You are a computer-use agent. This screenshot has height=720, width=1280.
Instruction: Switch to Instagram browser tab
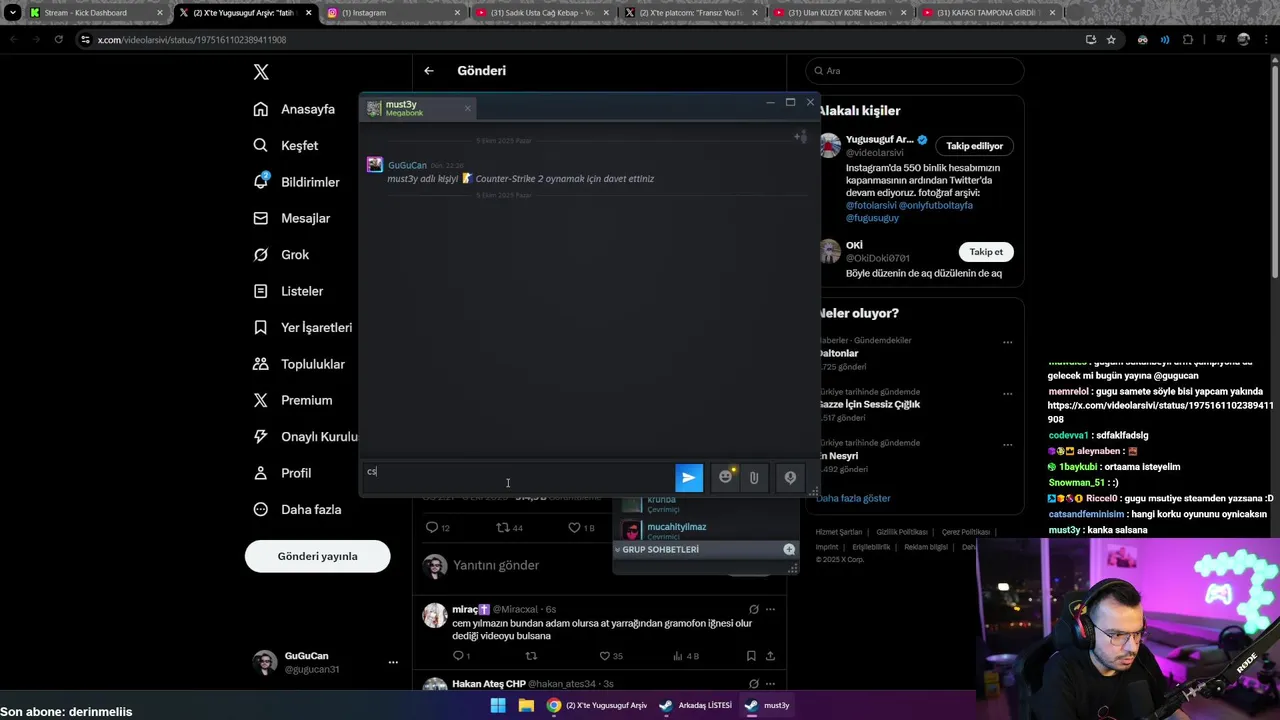tap(395, 13)
